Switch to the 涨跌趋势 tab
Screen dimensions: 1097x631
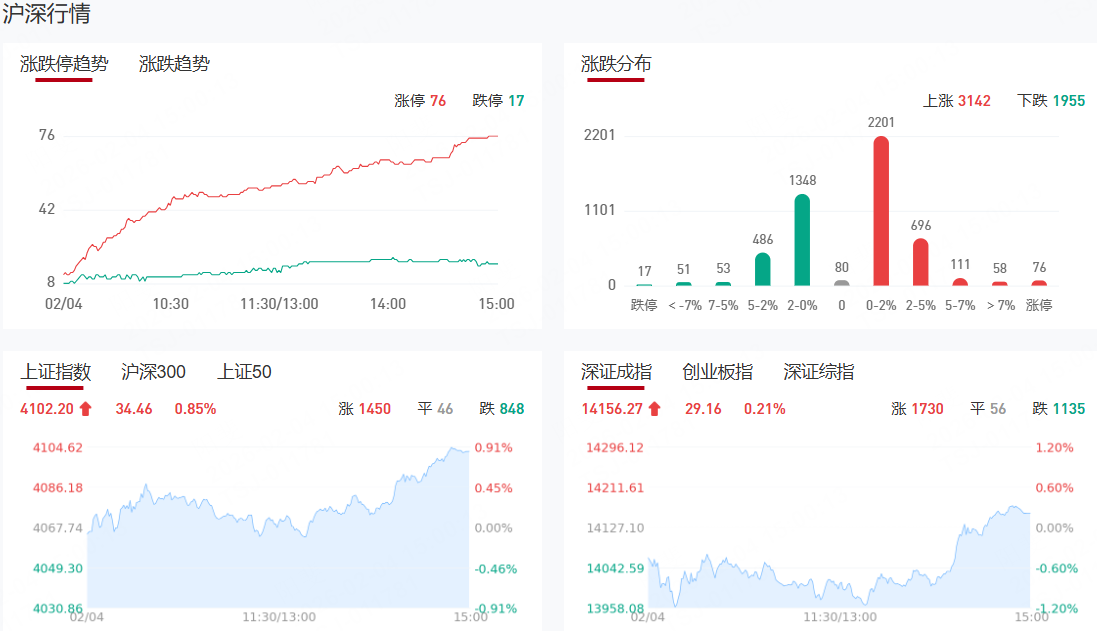pos(175,64)
